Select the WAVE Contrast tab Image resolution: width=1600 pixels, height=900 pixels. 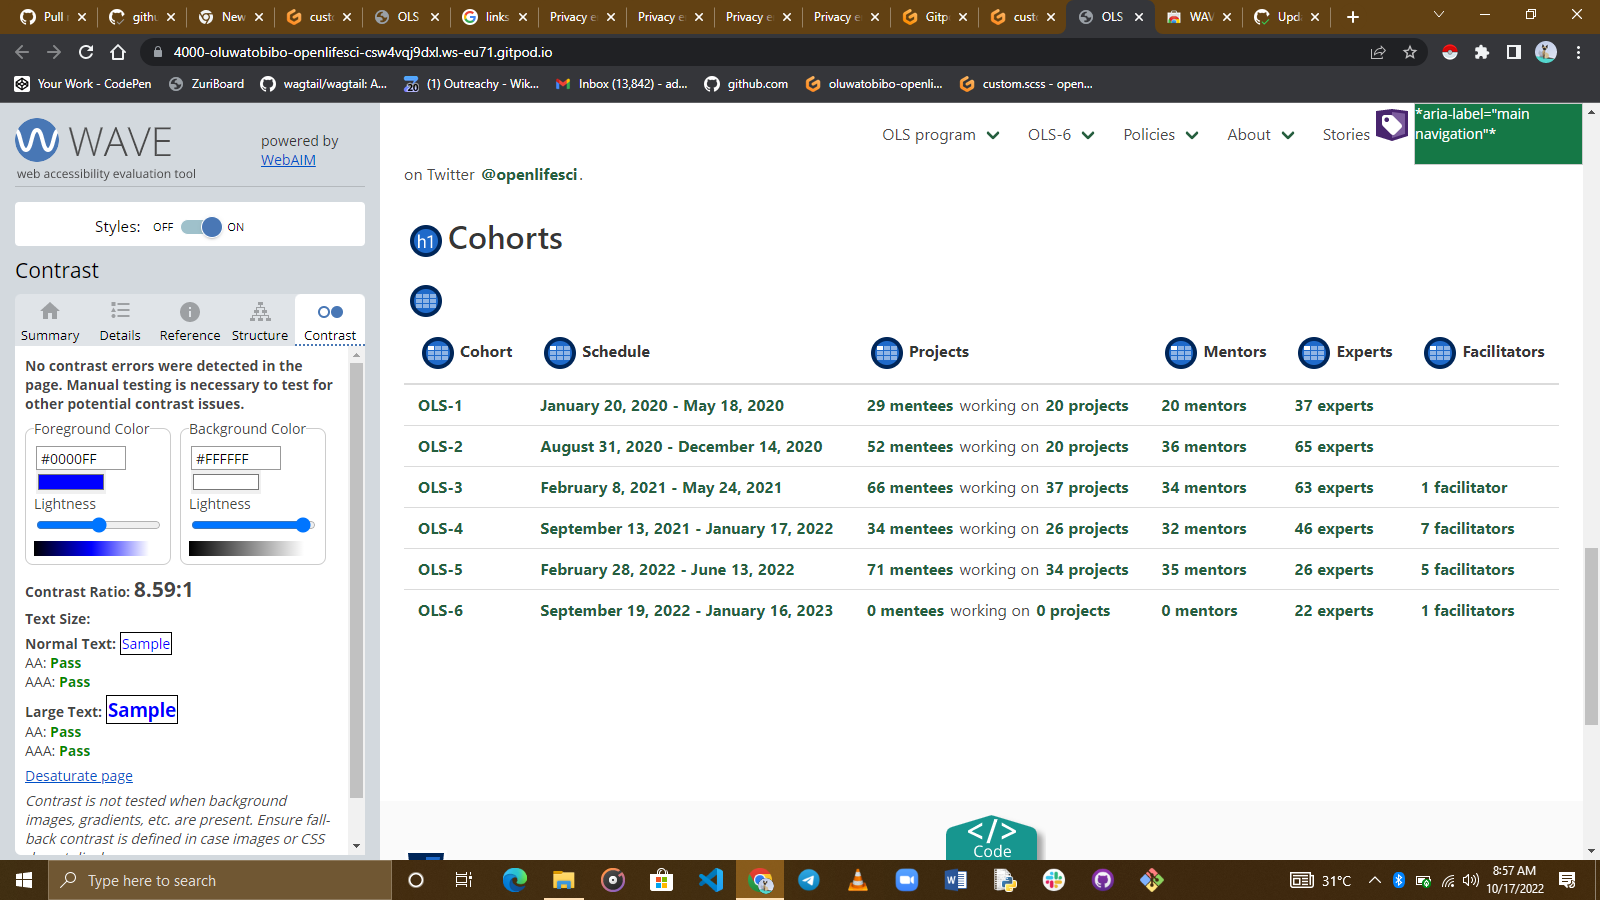tap(330, 321)
